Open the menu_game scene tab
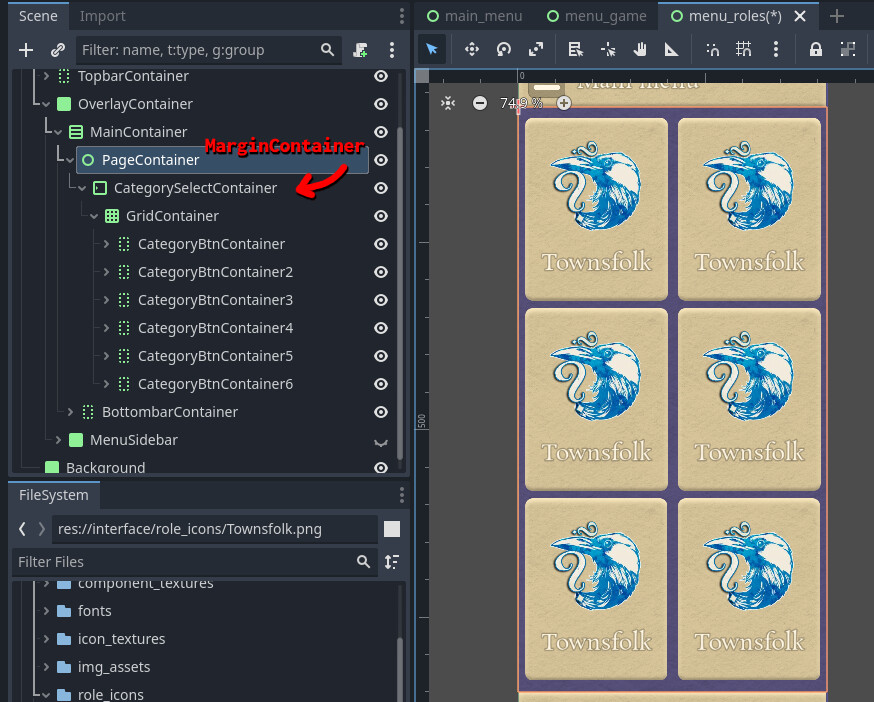 tap(597, 16)
